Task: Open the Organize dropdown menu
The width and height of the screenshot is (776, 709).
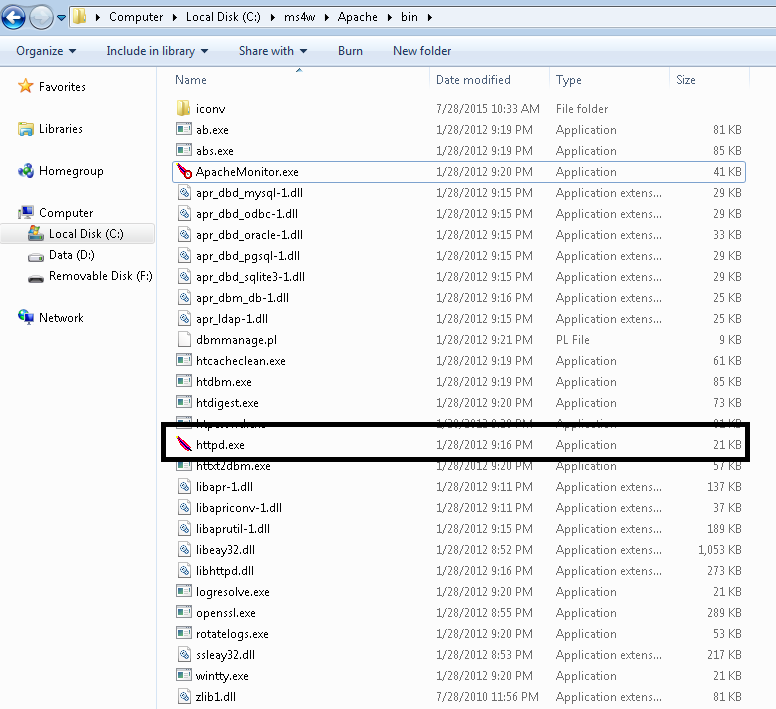Action: pos(46,51)
